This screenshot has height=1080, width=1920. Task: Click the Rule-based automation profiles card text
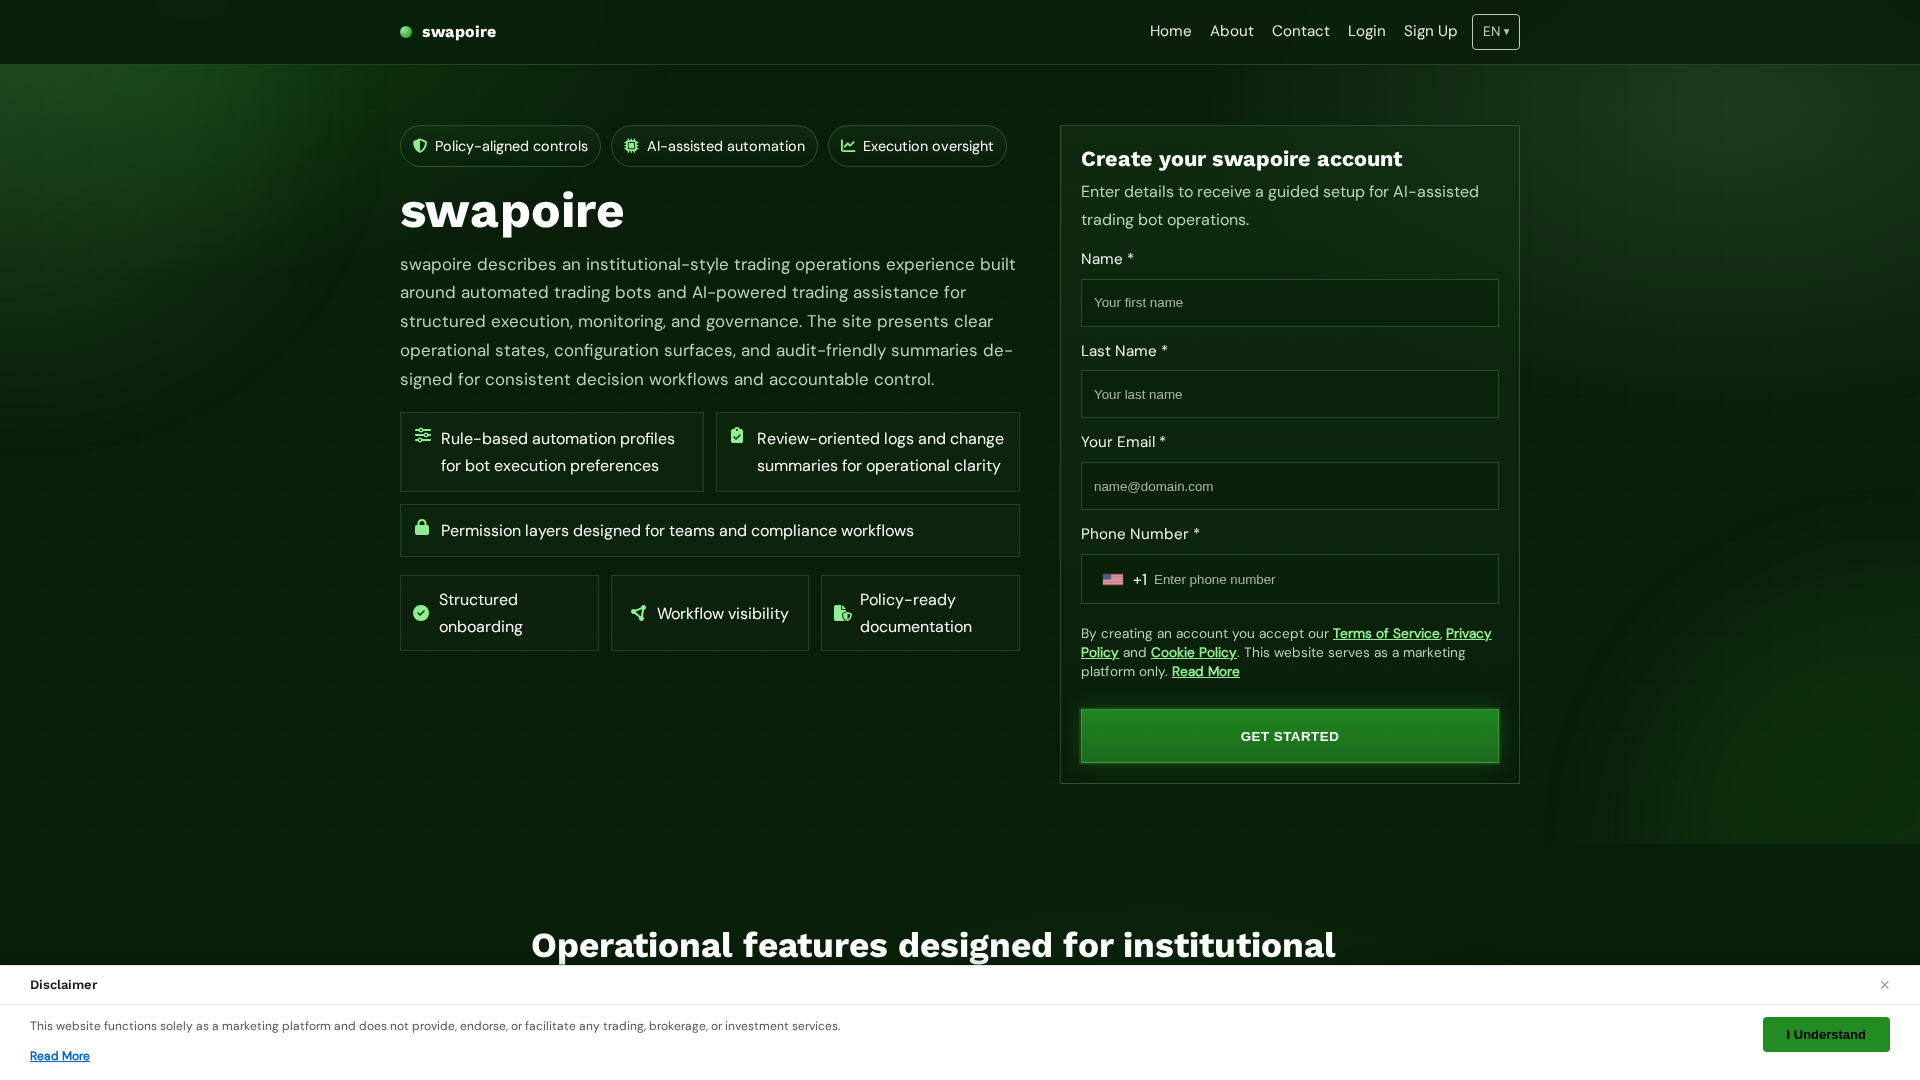click(x=558, y=452)
